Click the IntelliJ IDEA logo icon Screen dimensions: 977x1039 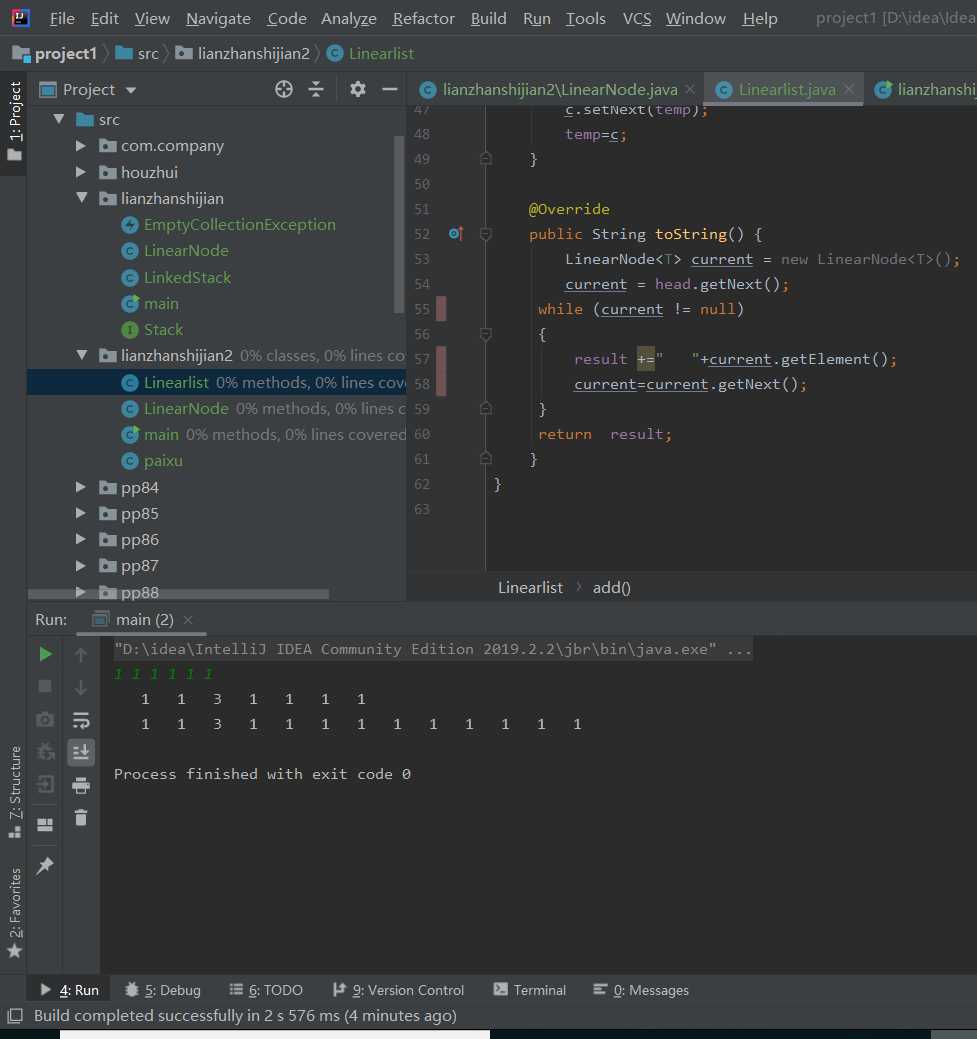[x=21, y=18]
